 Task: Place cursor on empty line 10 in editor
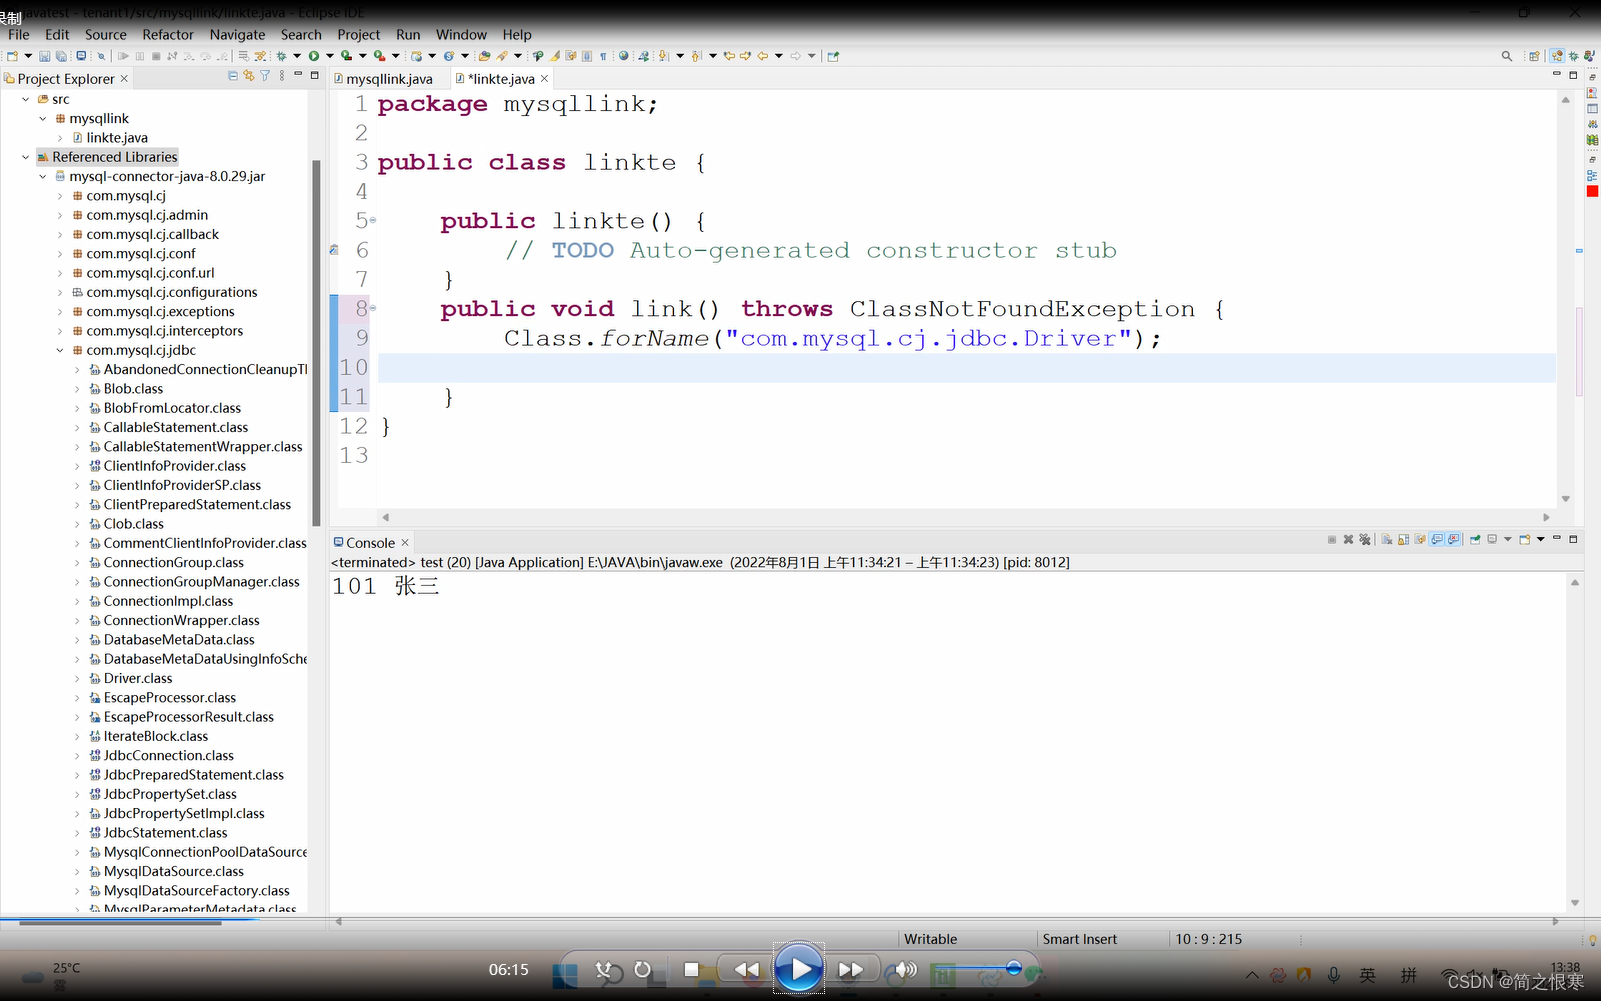click(966, 367)
